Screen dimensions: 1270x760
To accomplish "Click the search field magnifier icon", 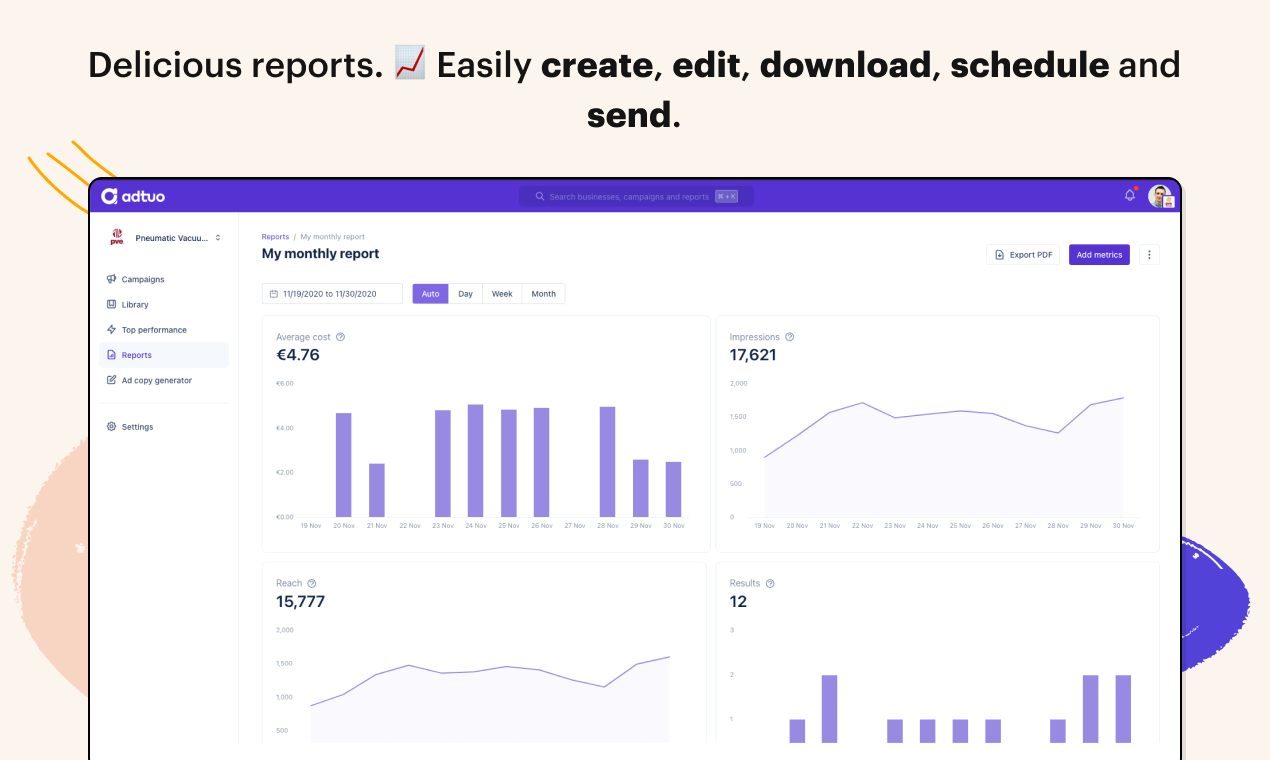I will coord(540,197).
